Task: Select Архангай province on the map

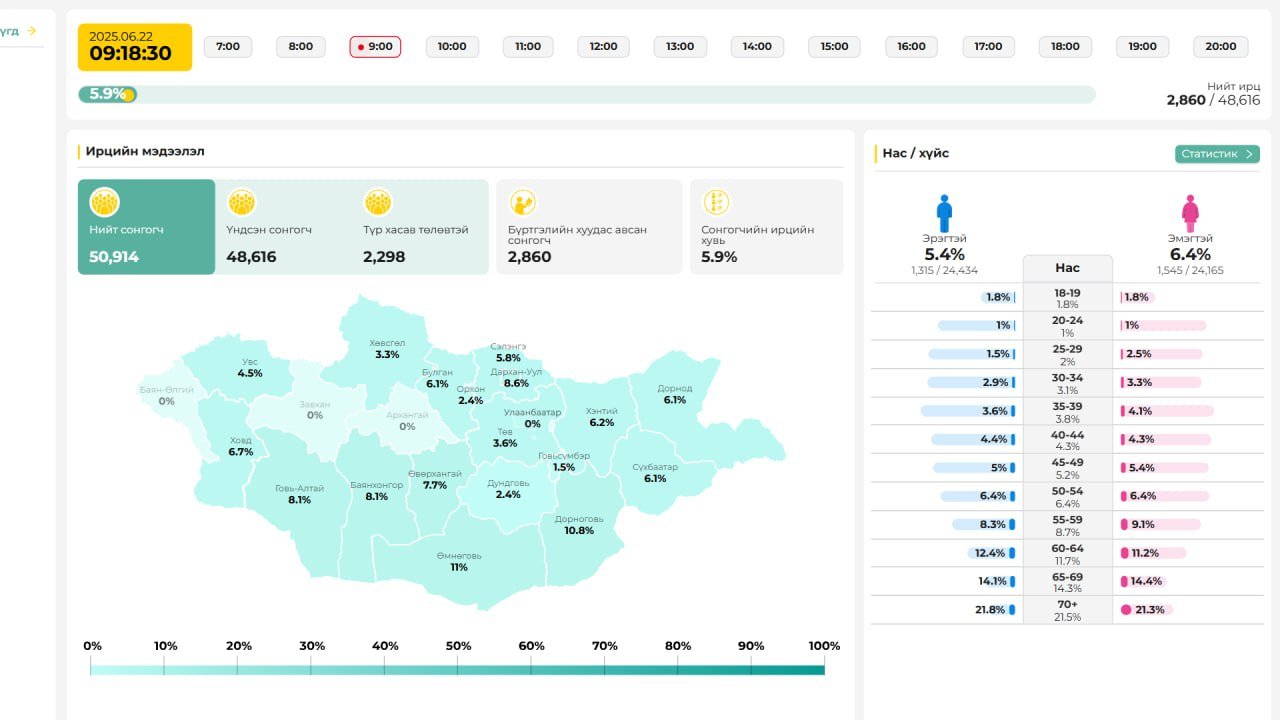Action: click(x=407, y=420)
